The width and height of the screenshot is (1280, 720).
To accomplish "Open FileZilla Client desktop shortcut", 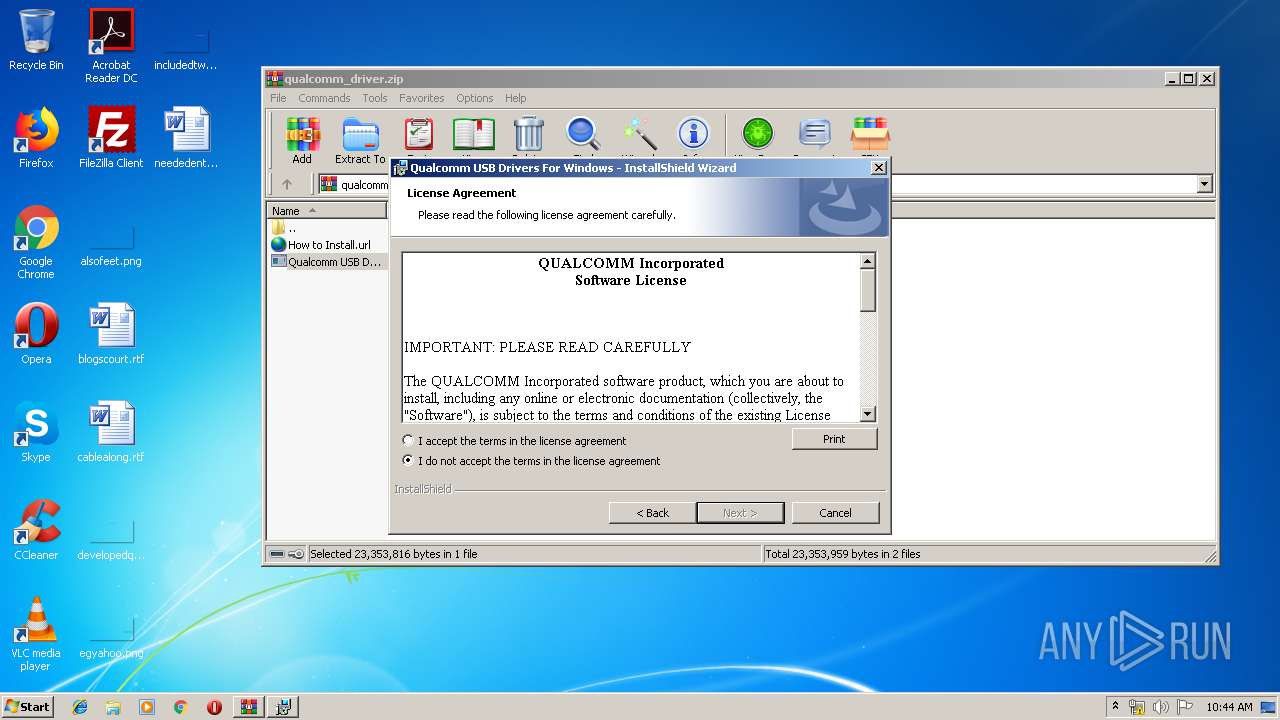I will tap(111, 138).
